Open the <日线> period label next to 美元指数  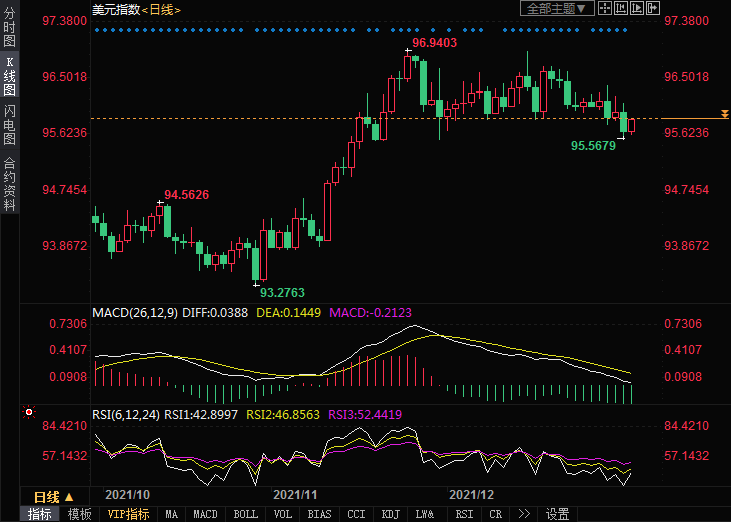(161, 9)
